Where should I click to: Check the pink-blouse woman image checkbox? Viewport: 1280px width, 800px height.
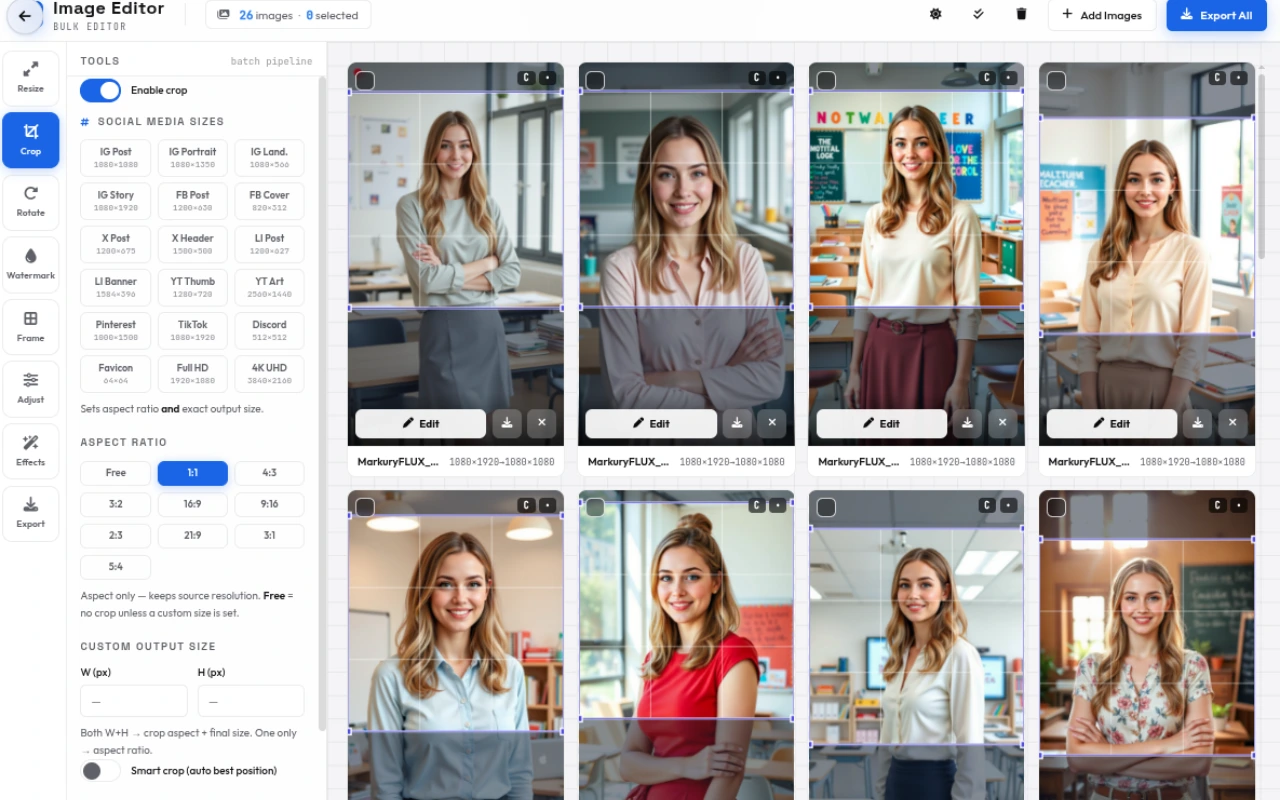click(x=595, y=80)
